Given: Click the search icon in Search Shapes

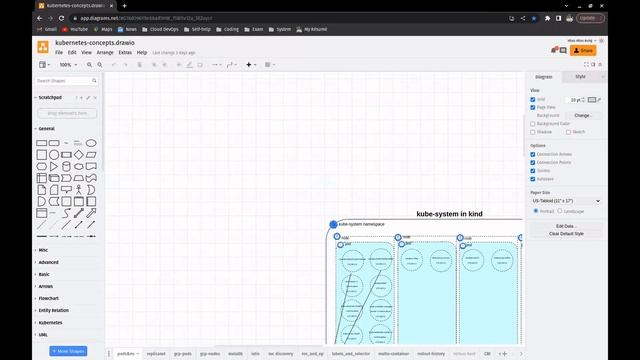Looking at the screenshot, I should [x=94, y=81].
